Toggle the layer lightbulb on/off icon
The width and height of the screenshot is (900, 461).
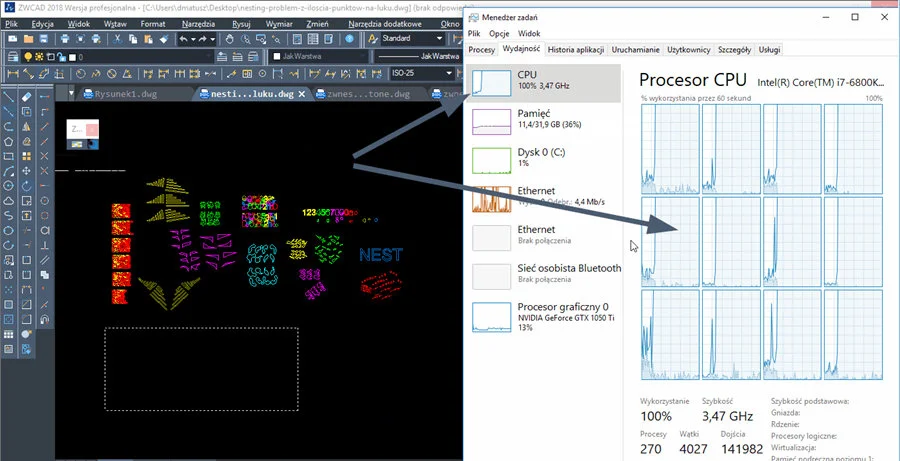click(x=28, y=57)
